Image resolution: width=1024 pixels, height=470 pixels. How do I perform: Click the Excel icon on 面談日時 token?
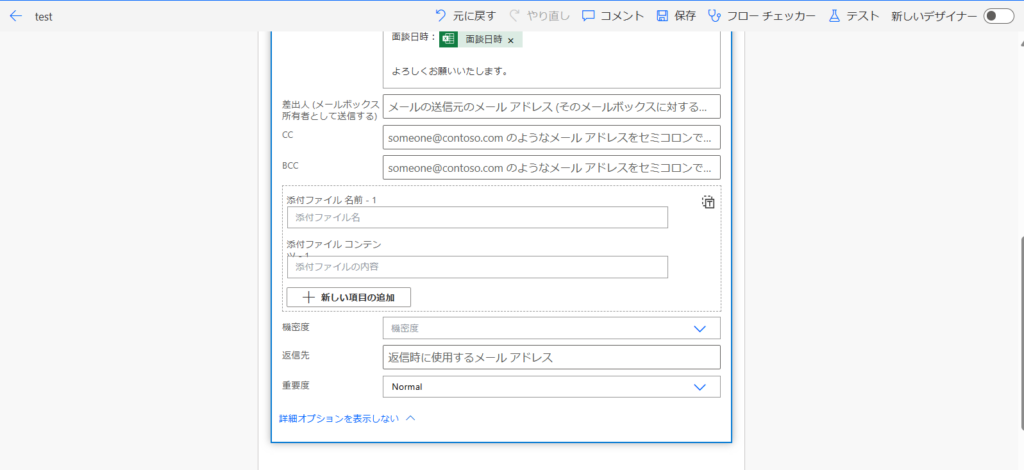[449, 39]
